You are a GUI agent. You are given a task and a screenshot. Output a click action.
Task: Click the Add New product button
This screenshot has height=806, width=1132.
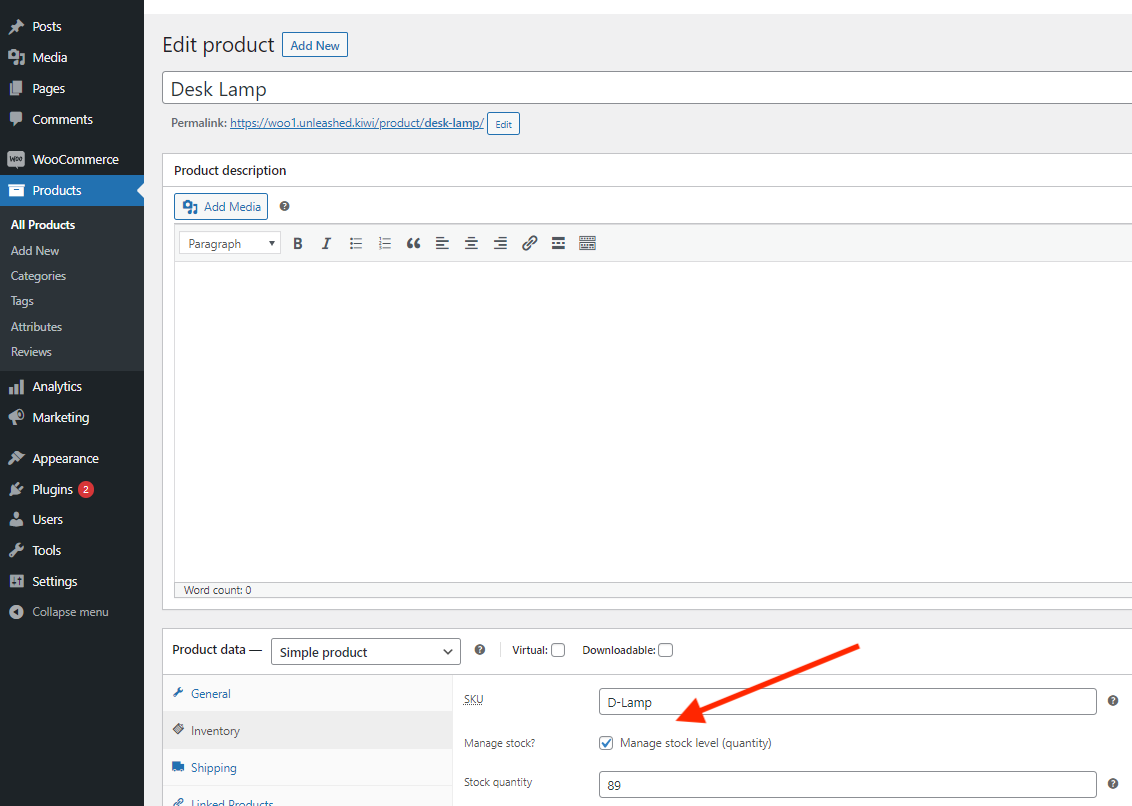point(315,45)
